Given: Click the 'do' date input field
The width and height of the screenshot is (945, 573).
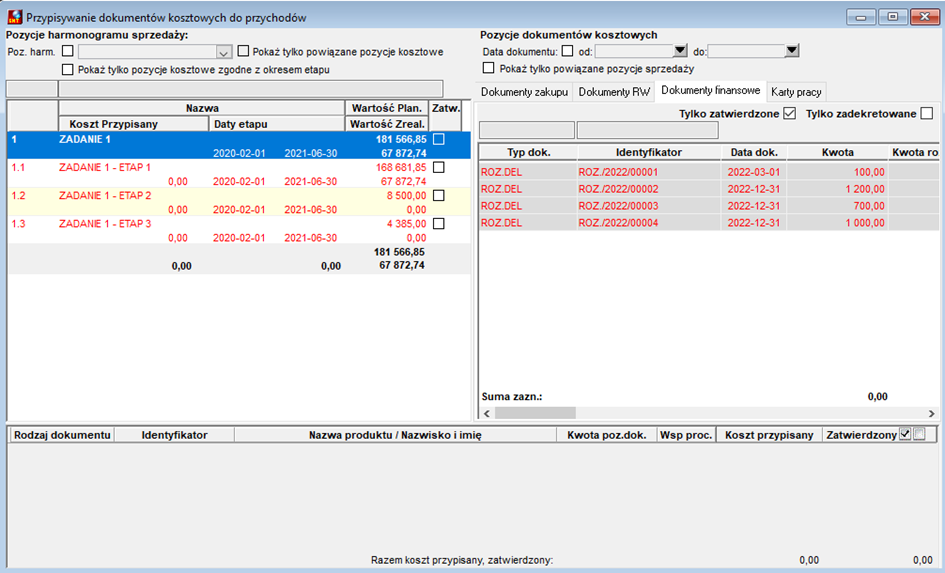Looking at the screenshot, I should pyautogui.click(x=746, y=52).
